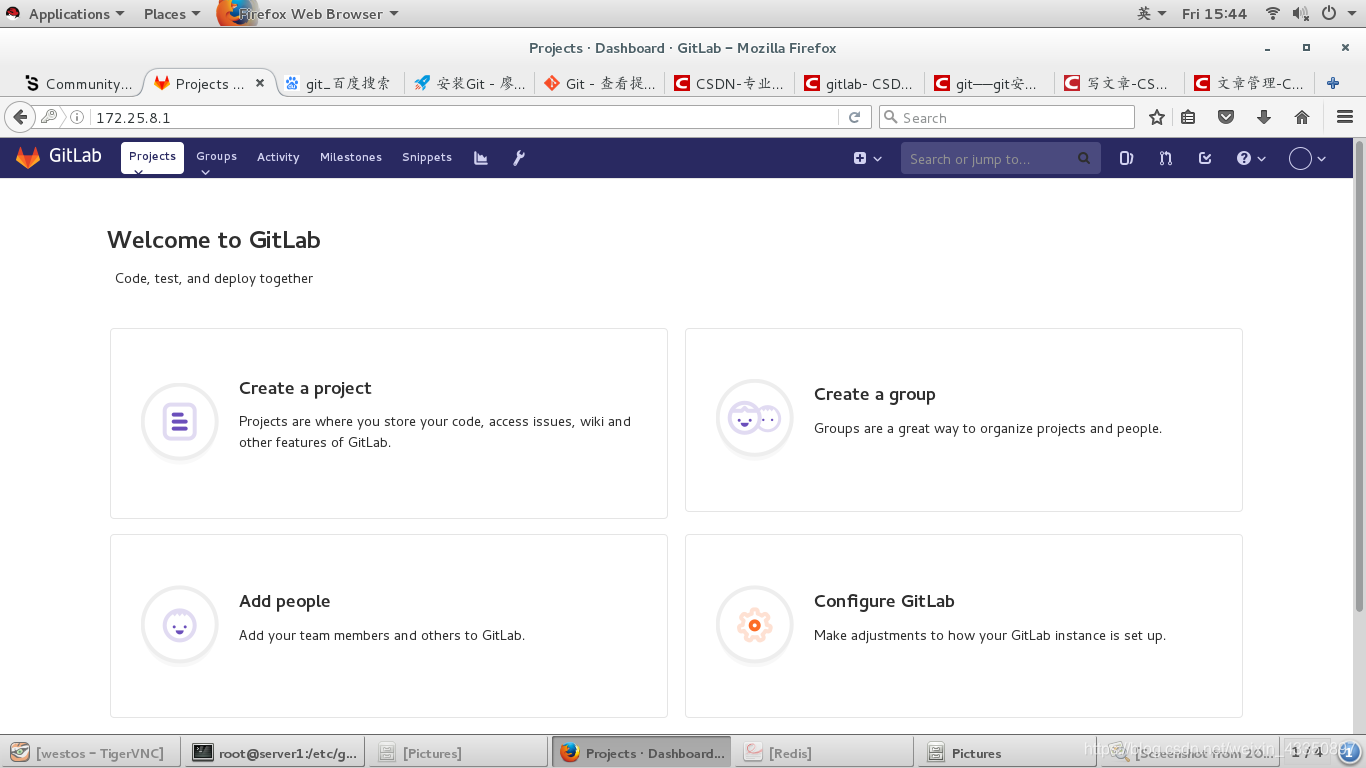This screenshot has height=768, width=1366.
Task: Open clock Fri 15:44 in top panel
Action: (x=1214, y=13)
